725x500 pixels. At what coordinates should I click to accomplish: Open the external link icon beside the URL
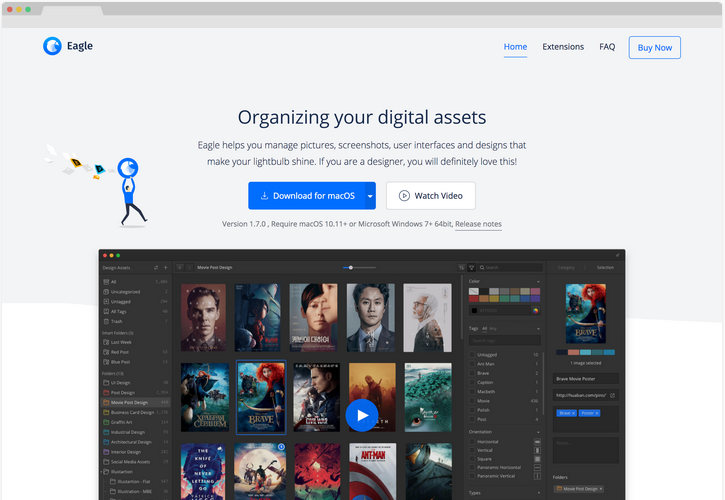point(613,395)
